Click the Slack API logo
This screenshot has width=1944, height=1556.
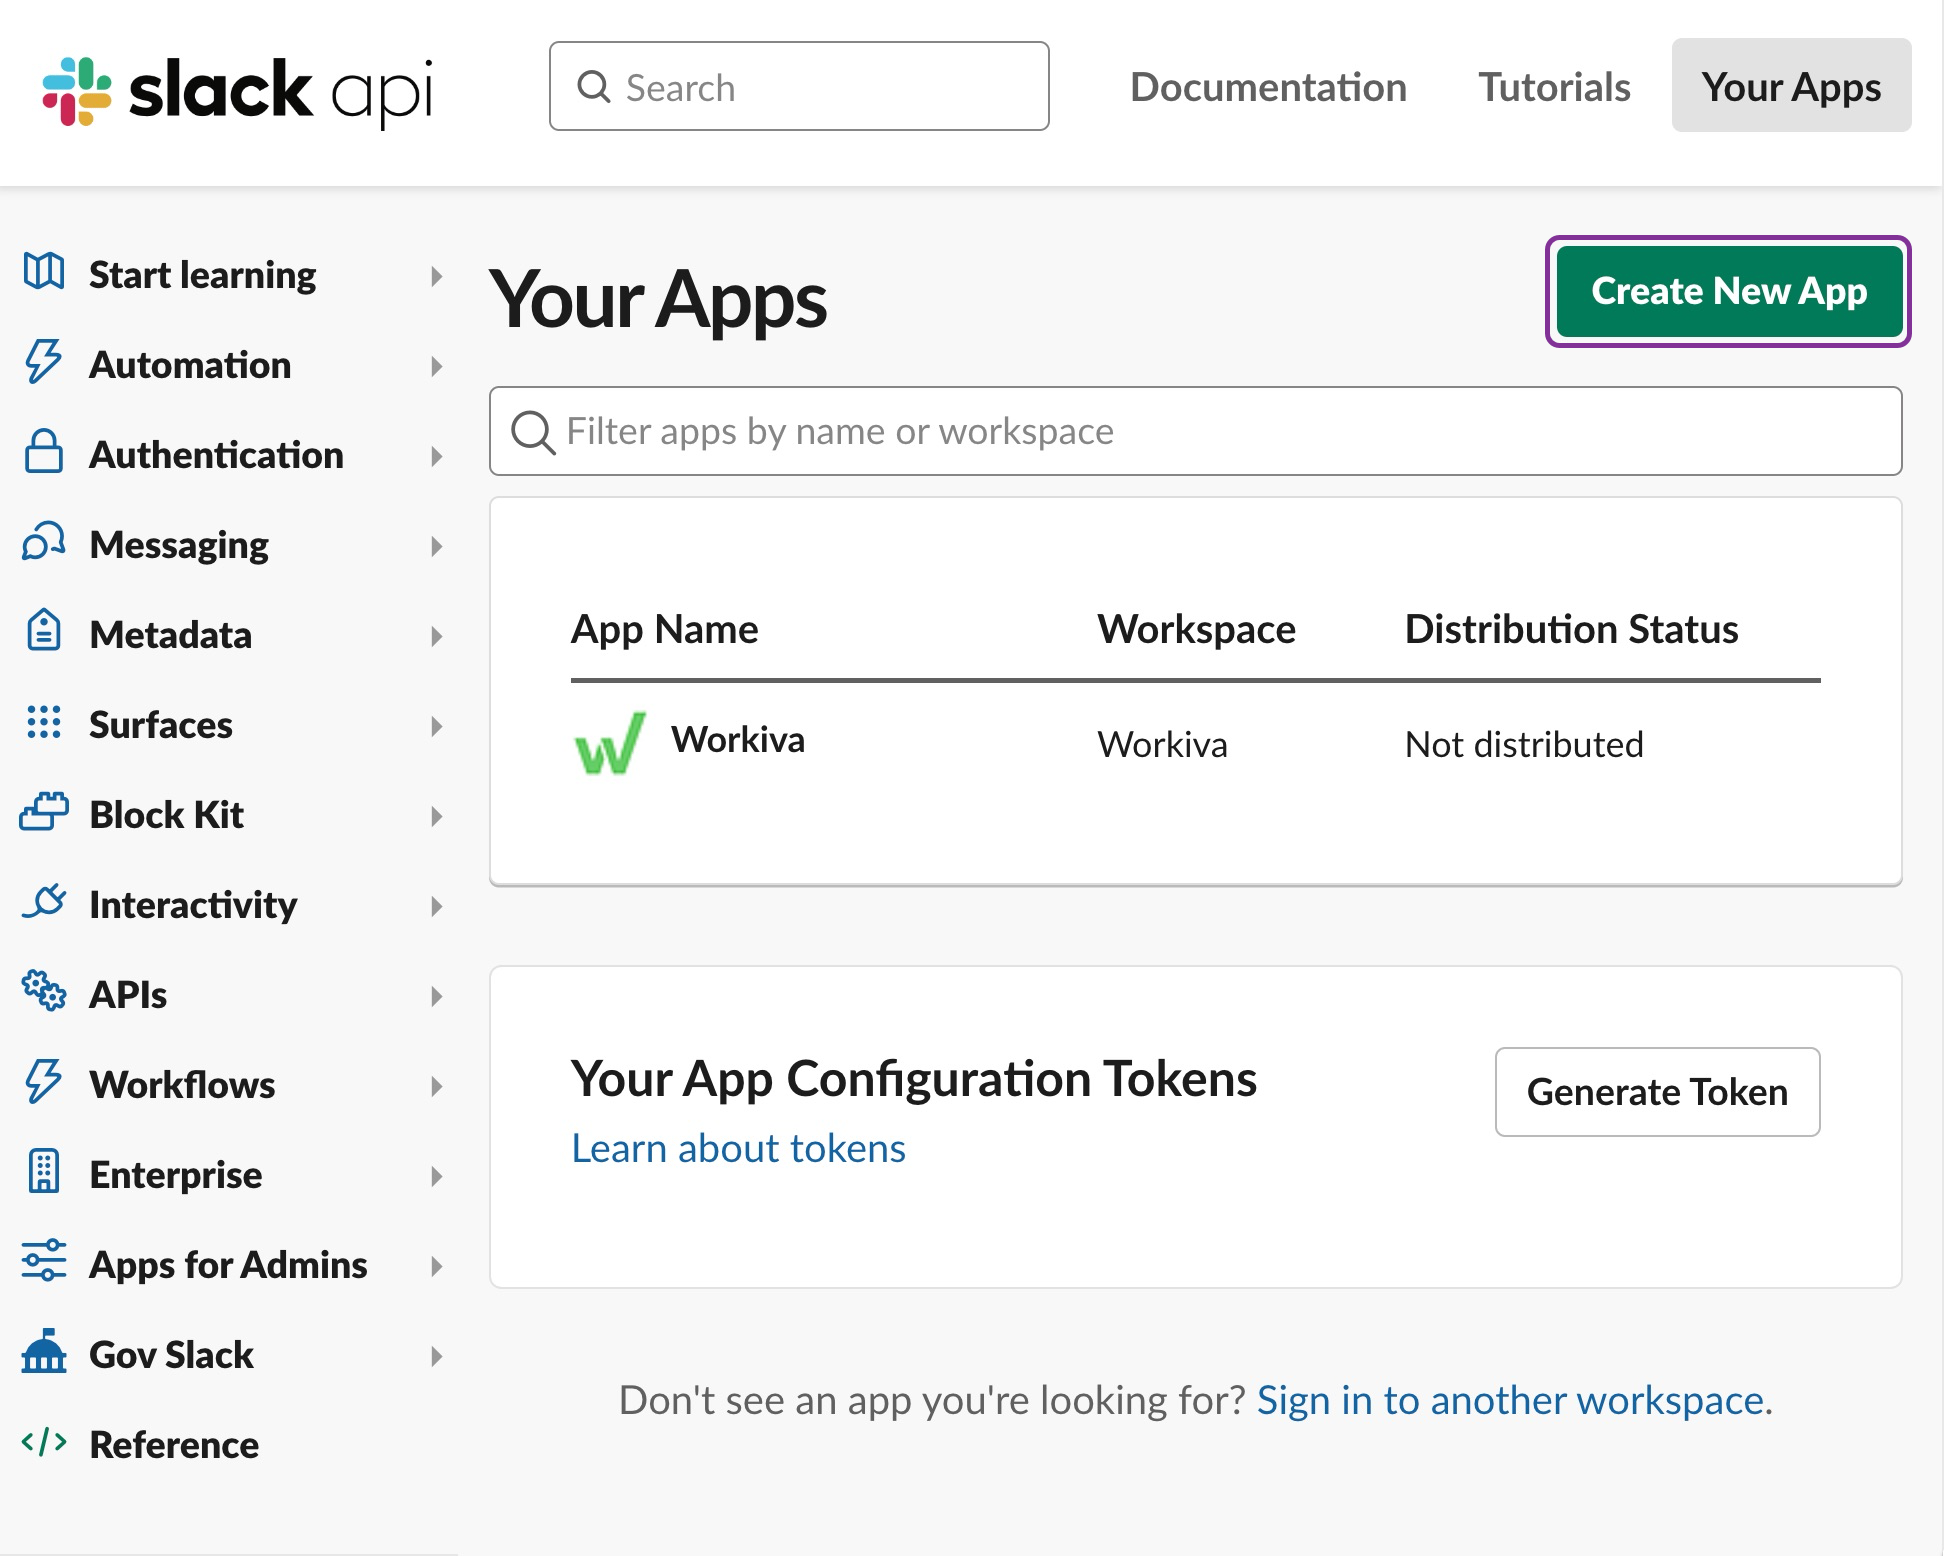click(x=237, y=91)
